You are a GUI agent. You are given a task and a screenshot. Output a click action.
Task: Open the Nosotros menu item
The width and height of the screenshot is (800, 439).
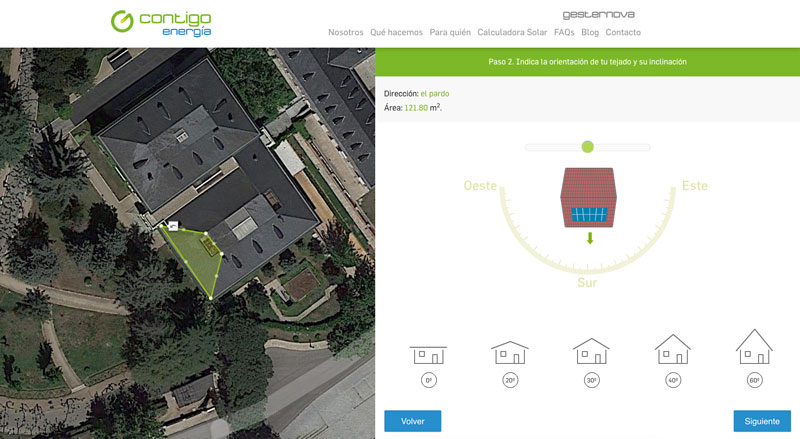(x=345, y=32)
